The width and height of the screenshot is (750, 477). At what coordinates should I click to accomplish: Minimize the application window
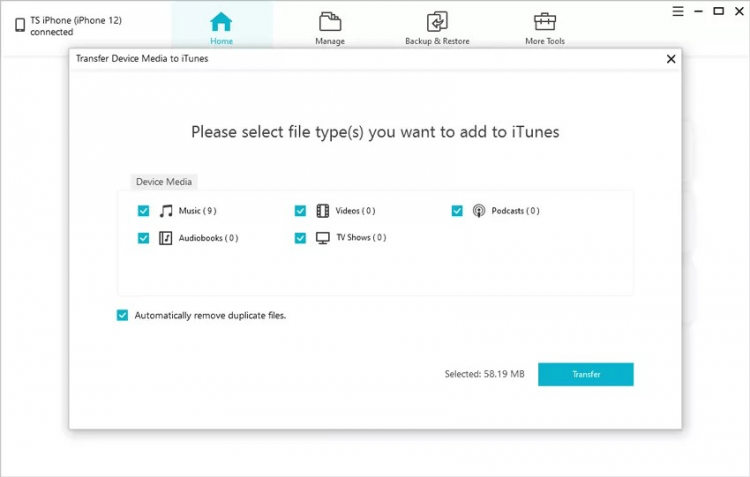tap(698, 11)
